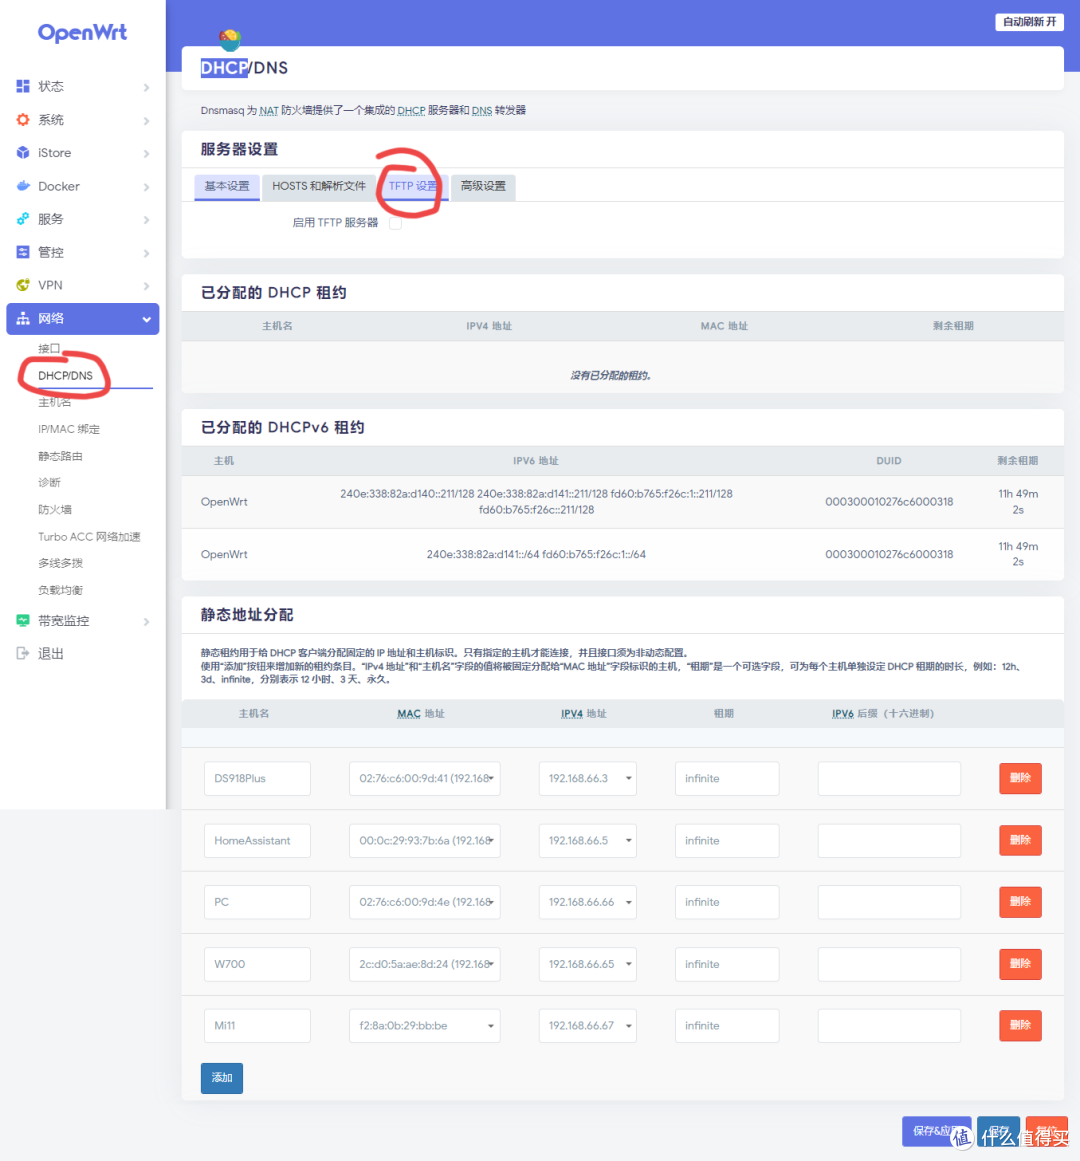Open the MAC address dropdown for Mi11

coord(490,1025)
